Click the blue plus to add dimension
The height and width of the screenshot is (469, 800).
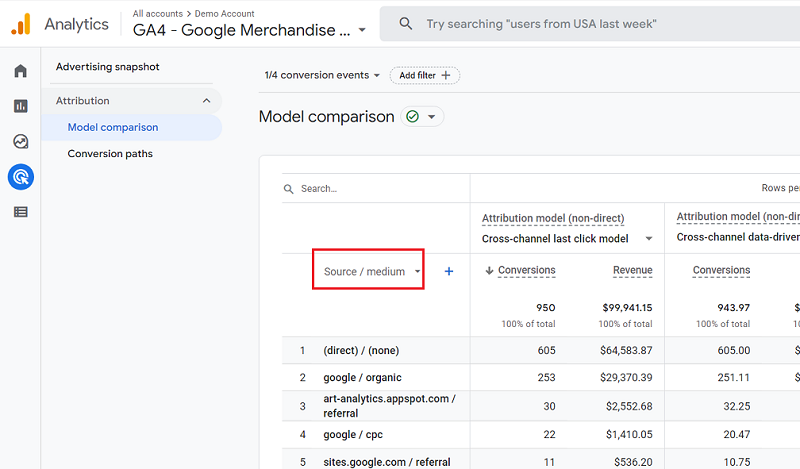point(448,271)
